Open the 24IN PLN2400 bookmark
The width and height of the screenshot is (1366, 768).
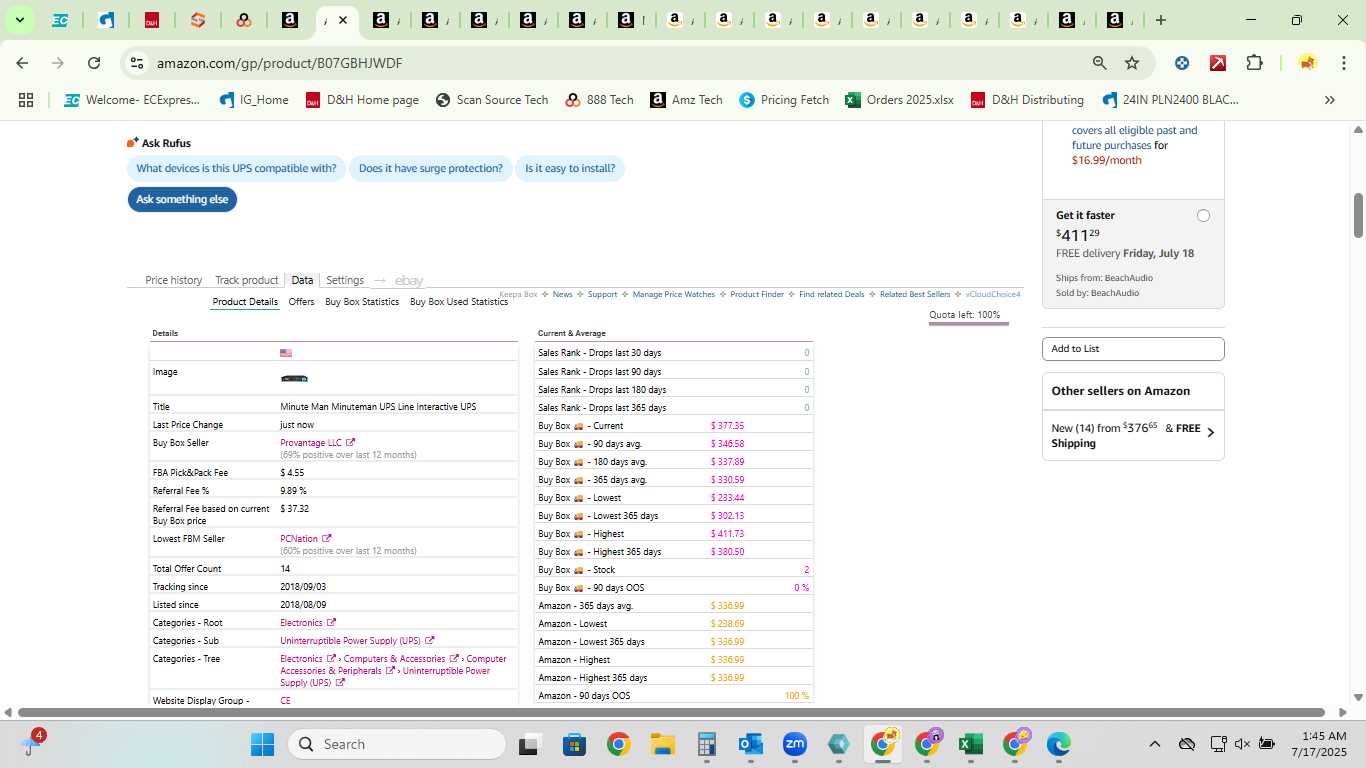[x=1169, y=100]
